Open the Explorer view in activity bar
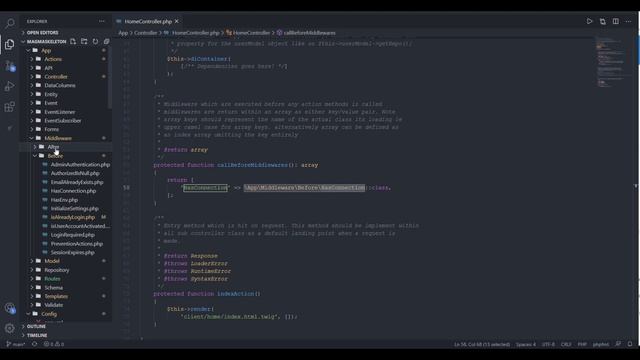The width and height of the screenshot is (640, 360). coord(9,44)
